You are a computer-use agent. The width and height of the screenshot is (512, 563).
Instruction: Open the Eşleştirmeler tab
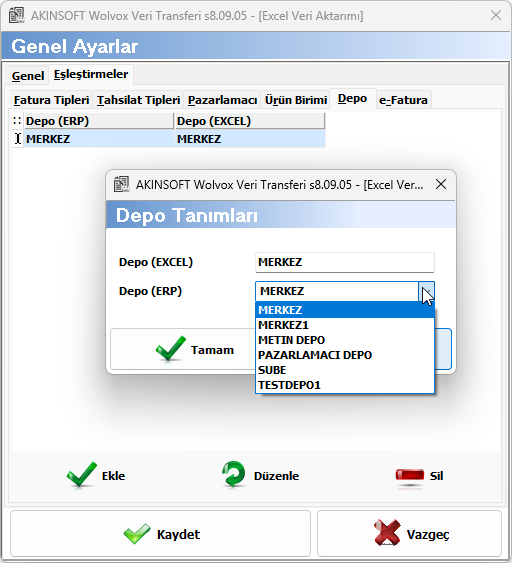pyautogui.click(x=91, y=74)
